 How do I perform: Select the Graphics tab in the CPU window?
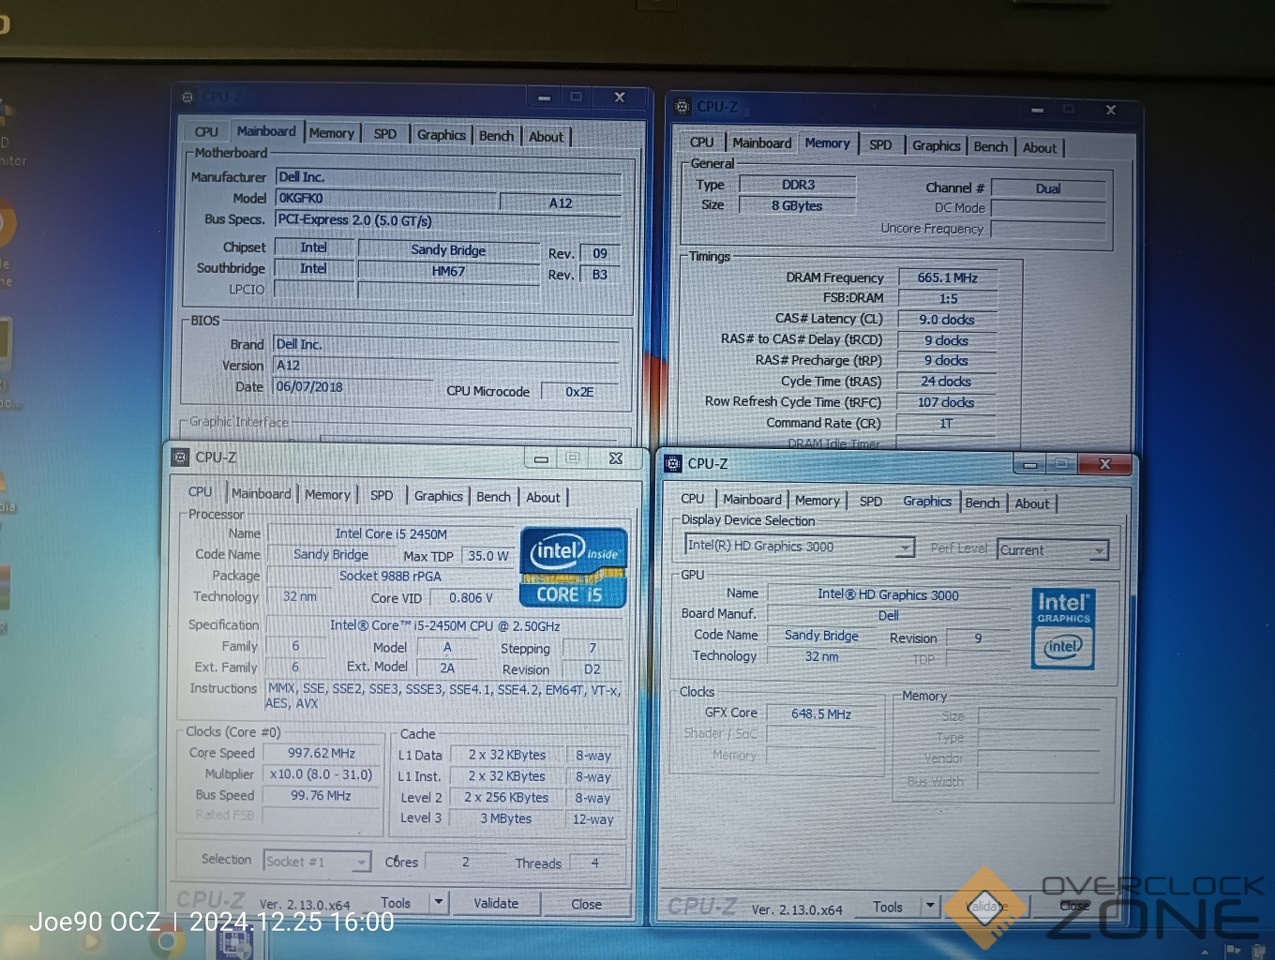coord(438,496)
